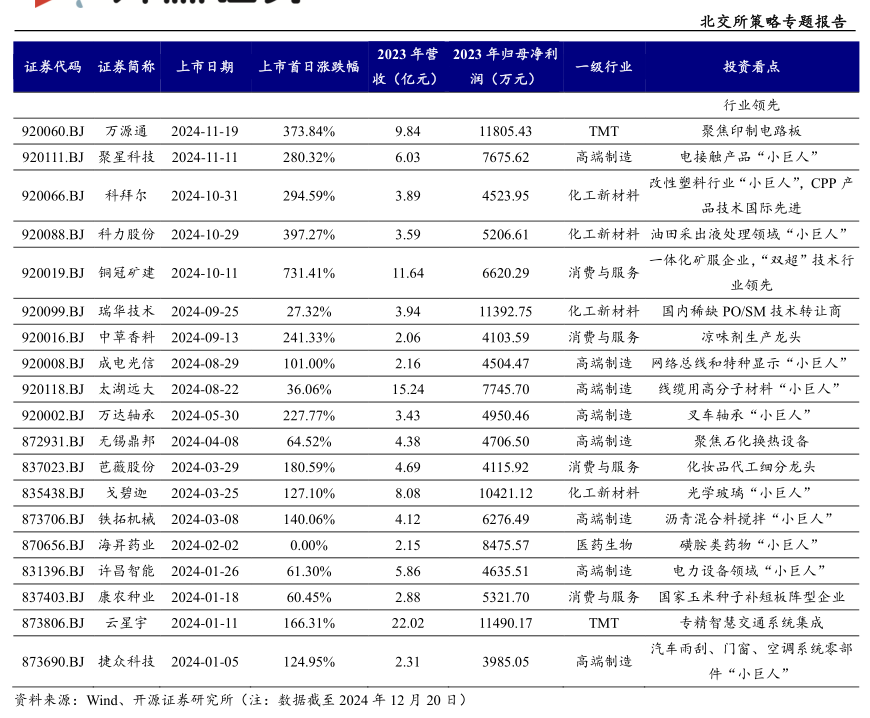Click the stock name '太湖远大'
This screenshot has height=718, width=870.
point(127,390)
